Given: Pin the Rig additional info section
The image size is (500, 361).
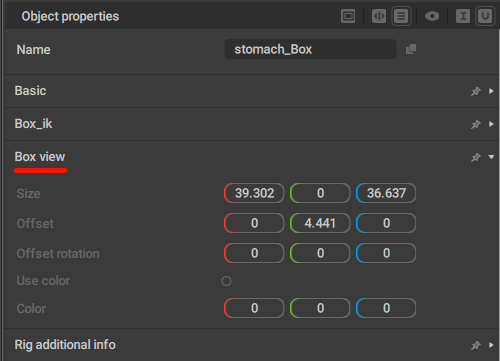Looking at the screenshot, I should (476, 345).
